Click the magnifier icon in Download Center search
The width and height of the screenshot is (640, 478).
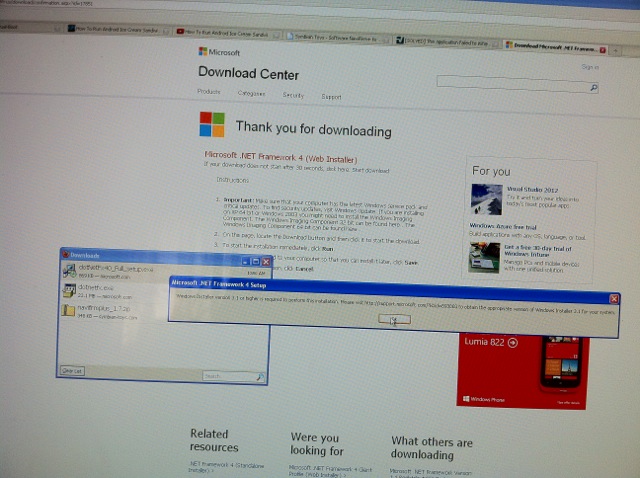594,88
